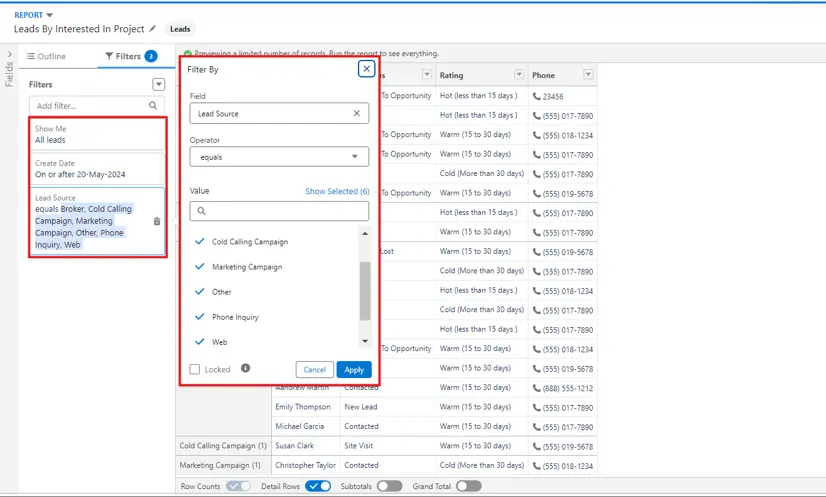Click the (888) 555-1212 phone number
Viewport: 826px width, 497px height.
568,388
